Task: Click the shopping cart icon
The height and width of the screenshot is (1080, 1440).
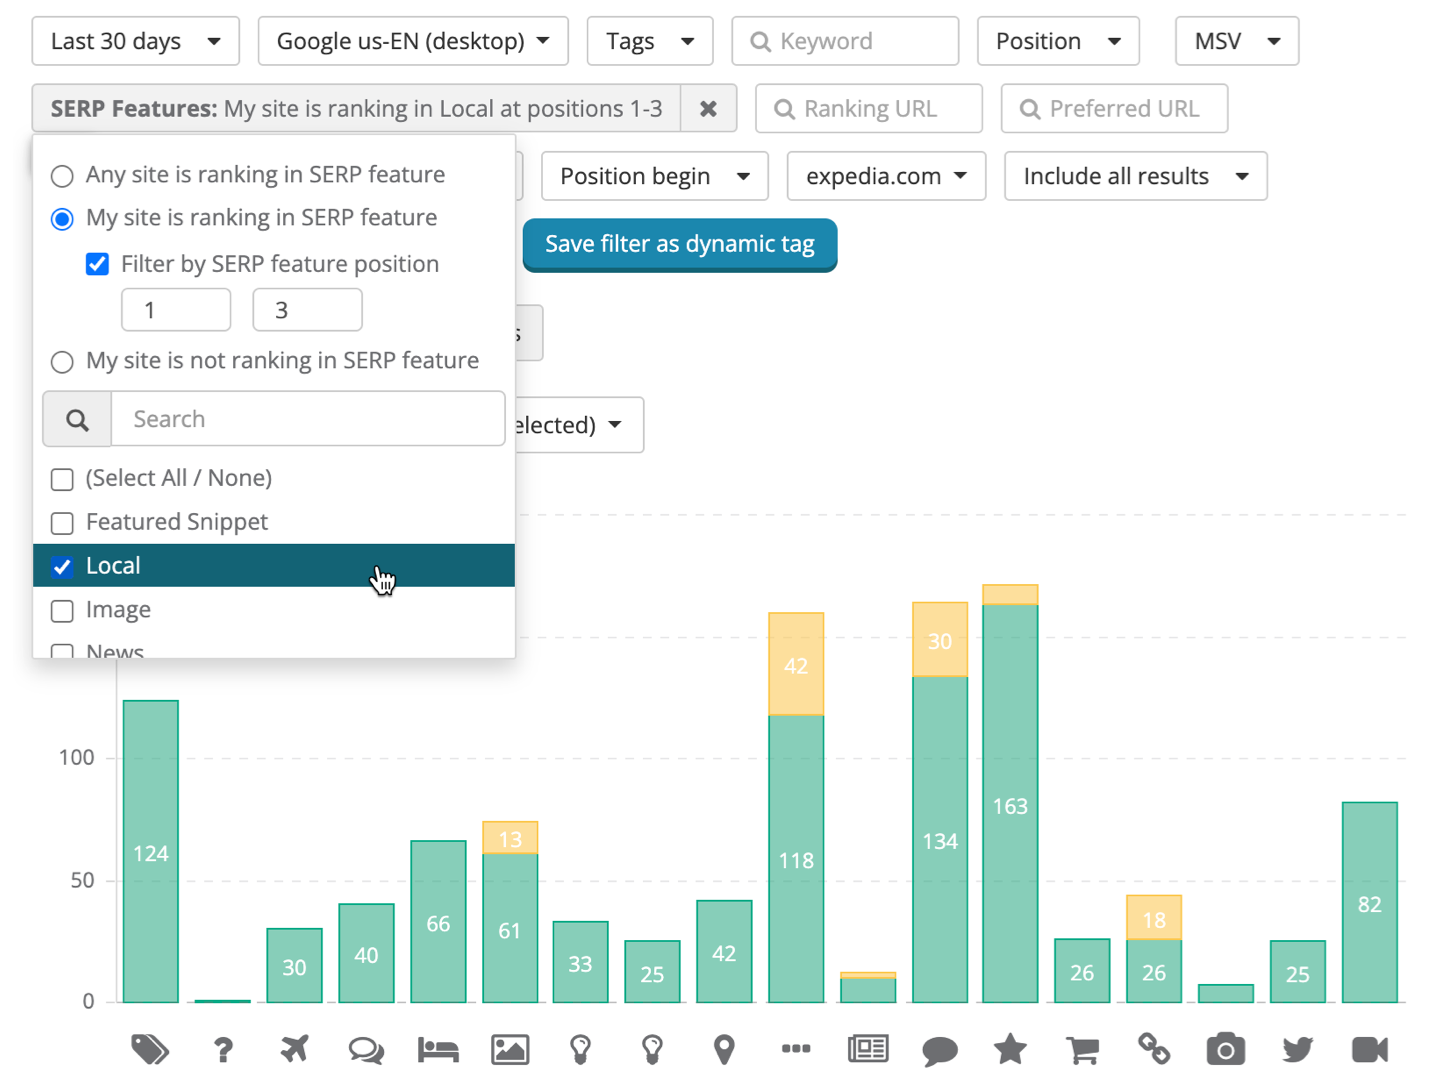Action: pyautogui.click(x=1082, y=1050)
